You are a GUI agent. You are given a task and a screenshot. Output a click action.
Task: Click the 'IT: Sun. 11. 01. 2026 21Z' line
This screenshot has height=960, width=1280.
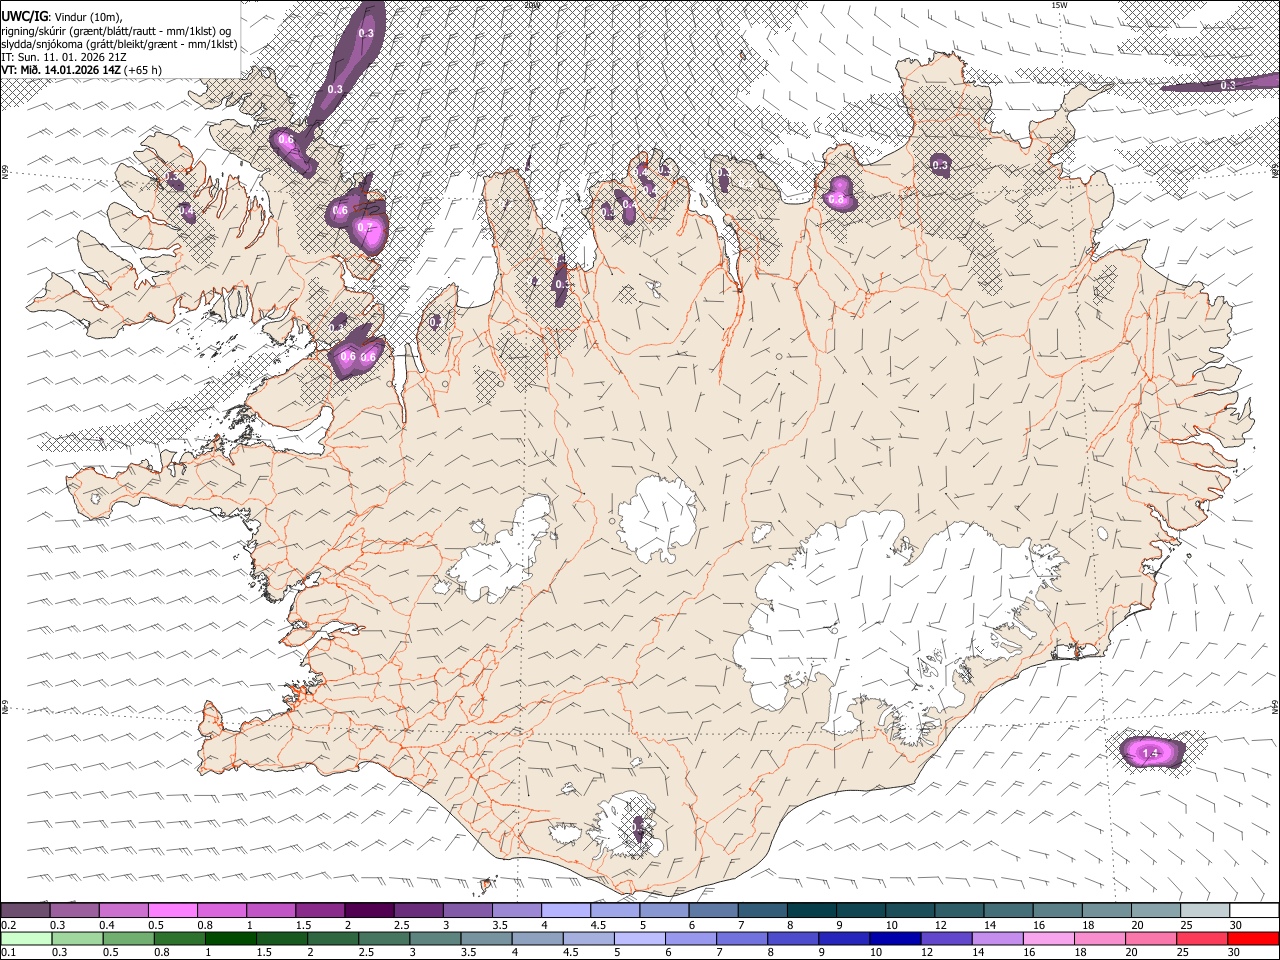point(63,57)
